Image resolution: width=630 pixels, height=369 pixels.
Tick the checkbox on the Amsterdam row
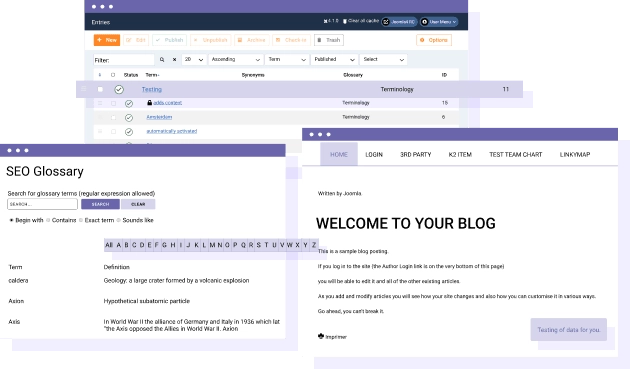pyautogui.click(x=113, y=118)
